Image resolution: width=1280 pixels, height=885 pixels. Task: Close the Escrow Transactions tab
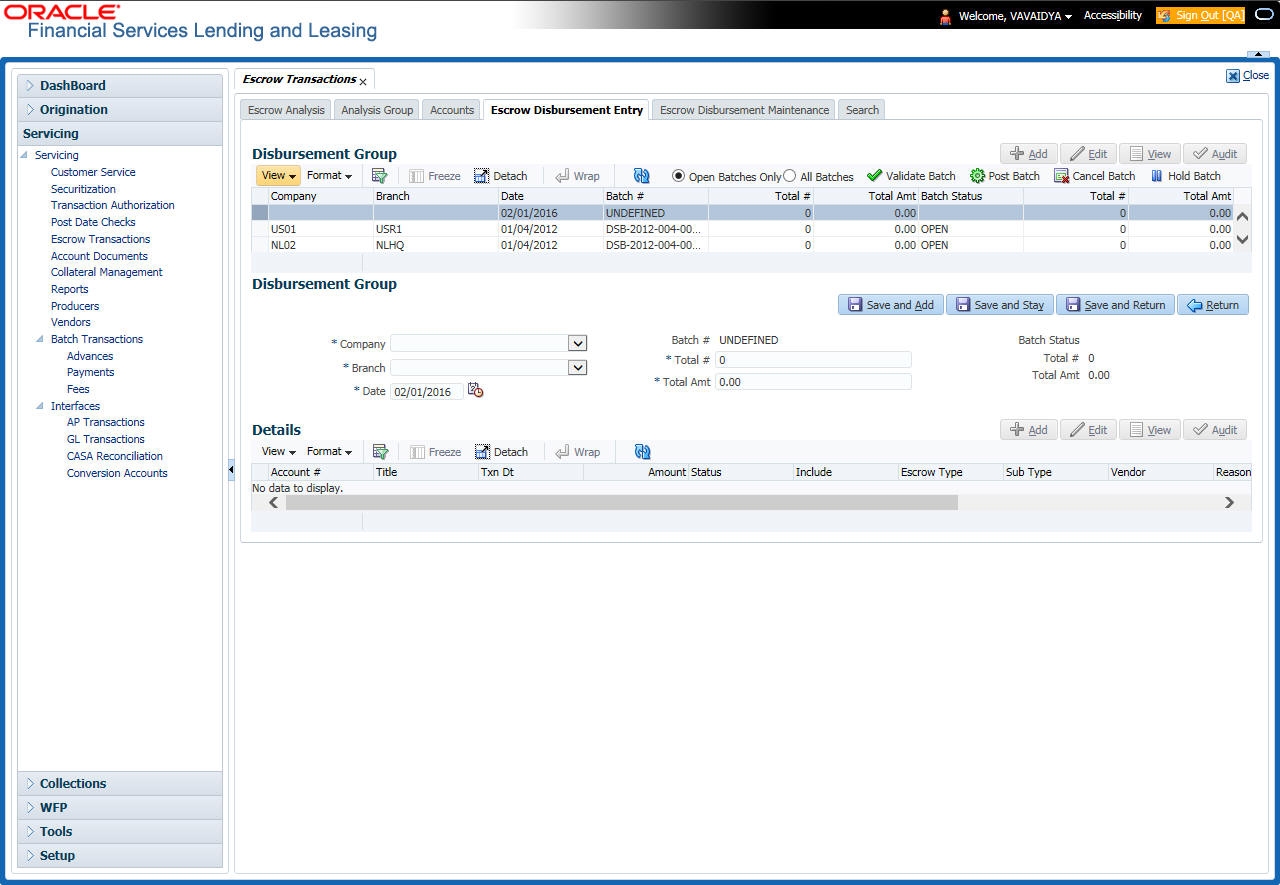pyautogui.click(x=363, y=81)
